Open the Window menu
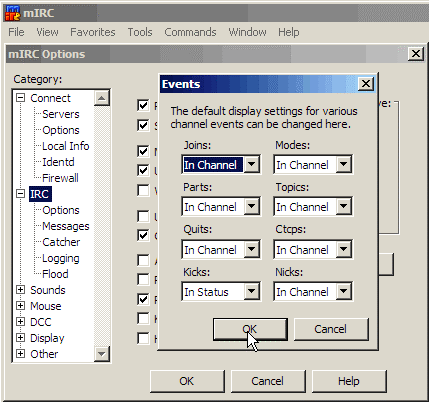The image size is (429, 402). tap(247, 32)
